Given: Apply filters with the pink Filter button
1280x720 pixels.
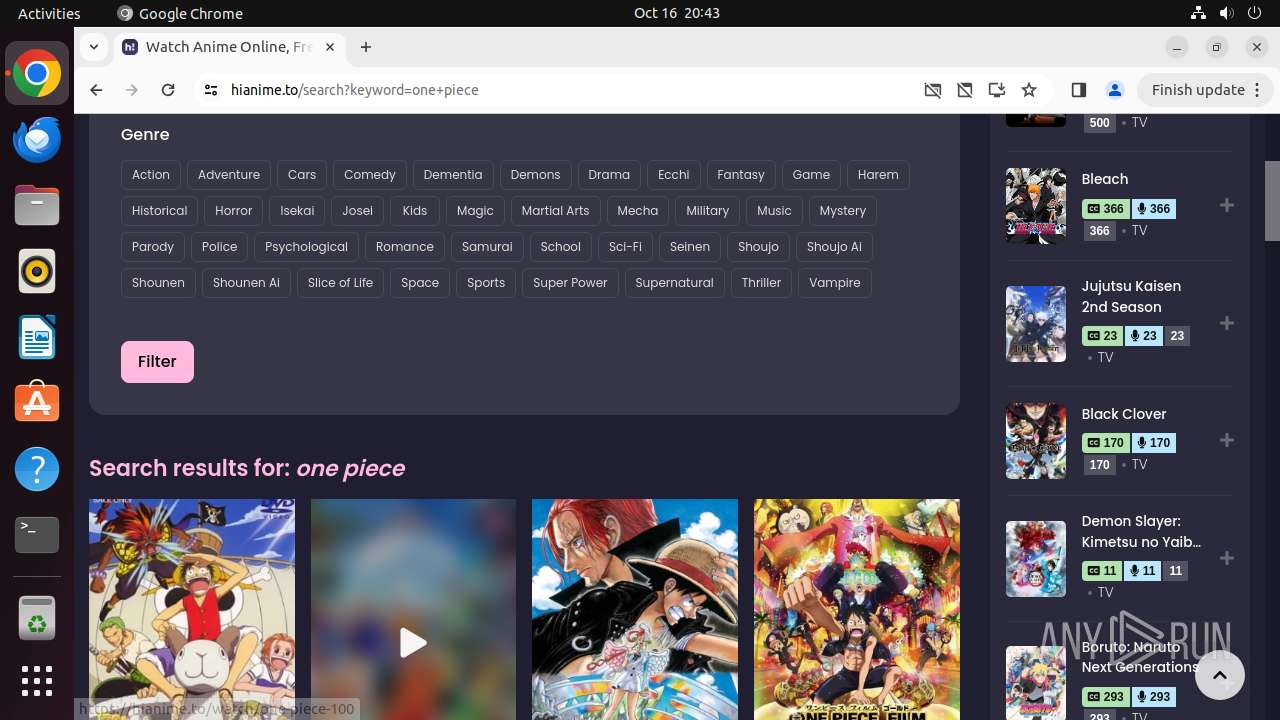Looking at the screenshot, I should (157, 362).
